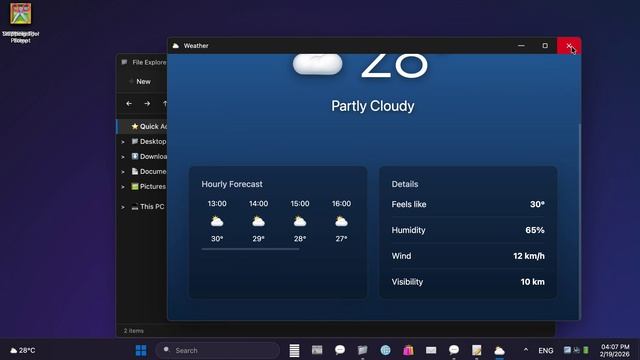The height and width of the screenshot is (360, 640).
Task: Show hidden system tray icons chevron
Action: pos(526,350)
